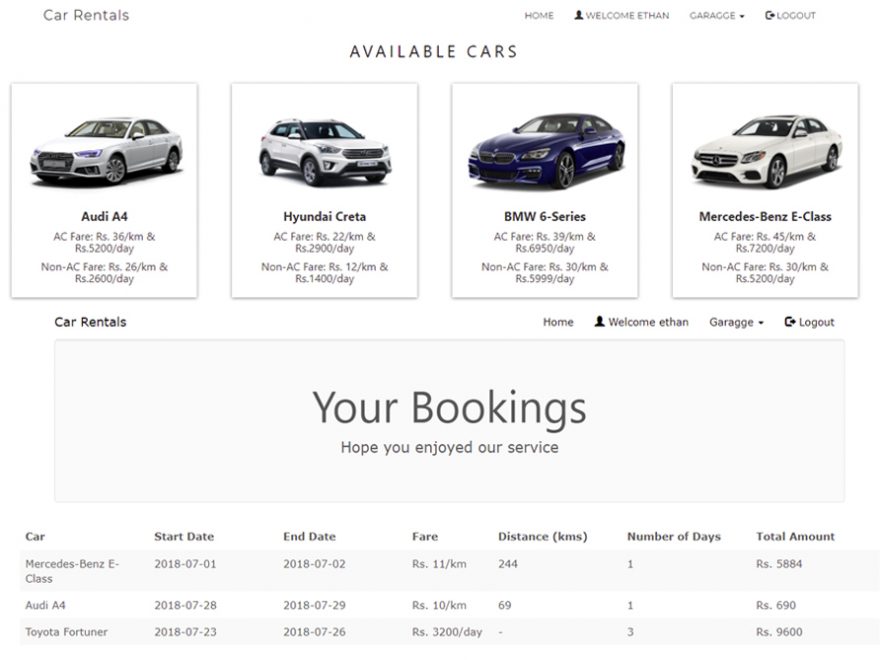Click the Total Amount column header

[796, 536]
